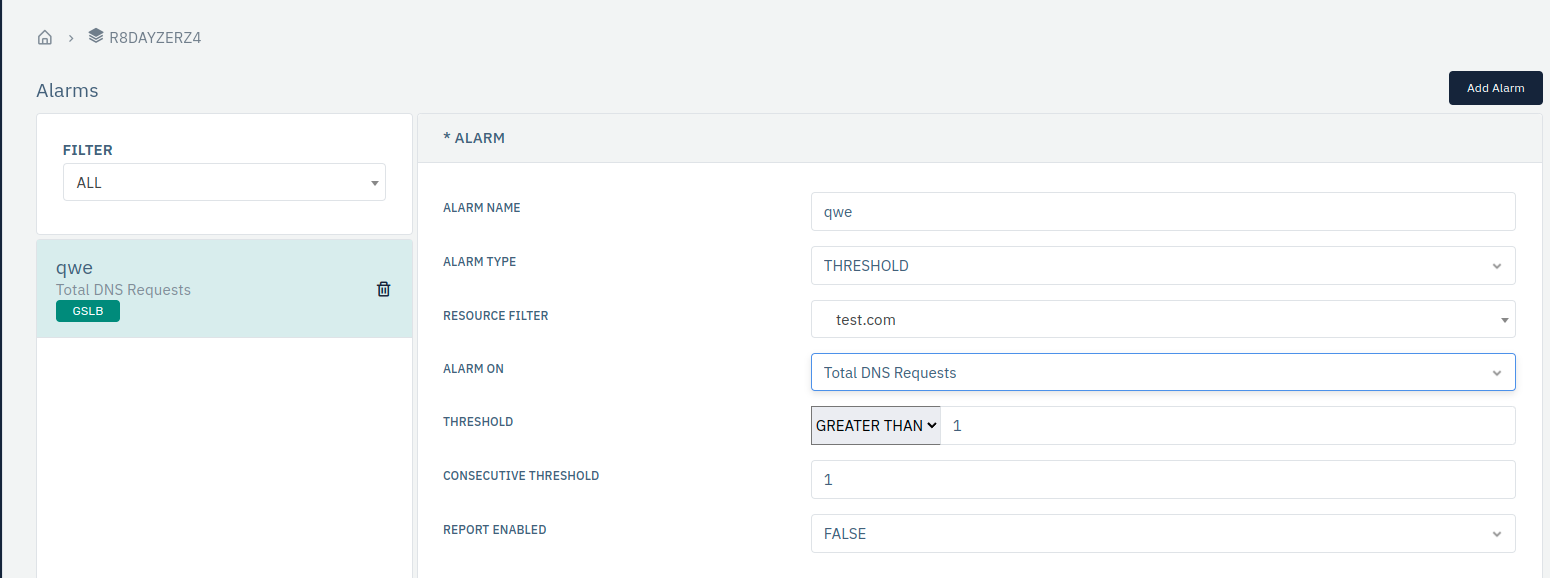Click the Add Alarm button

tap(1495, 88)
